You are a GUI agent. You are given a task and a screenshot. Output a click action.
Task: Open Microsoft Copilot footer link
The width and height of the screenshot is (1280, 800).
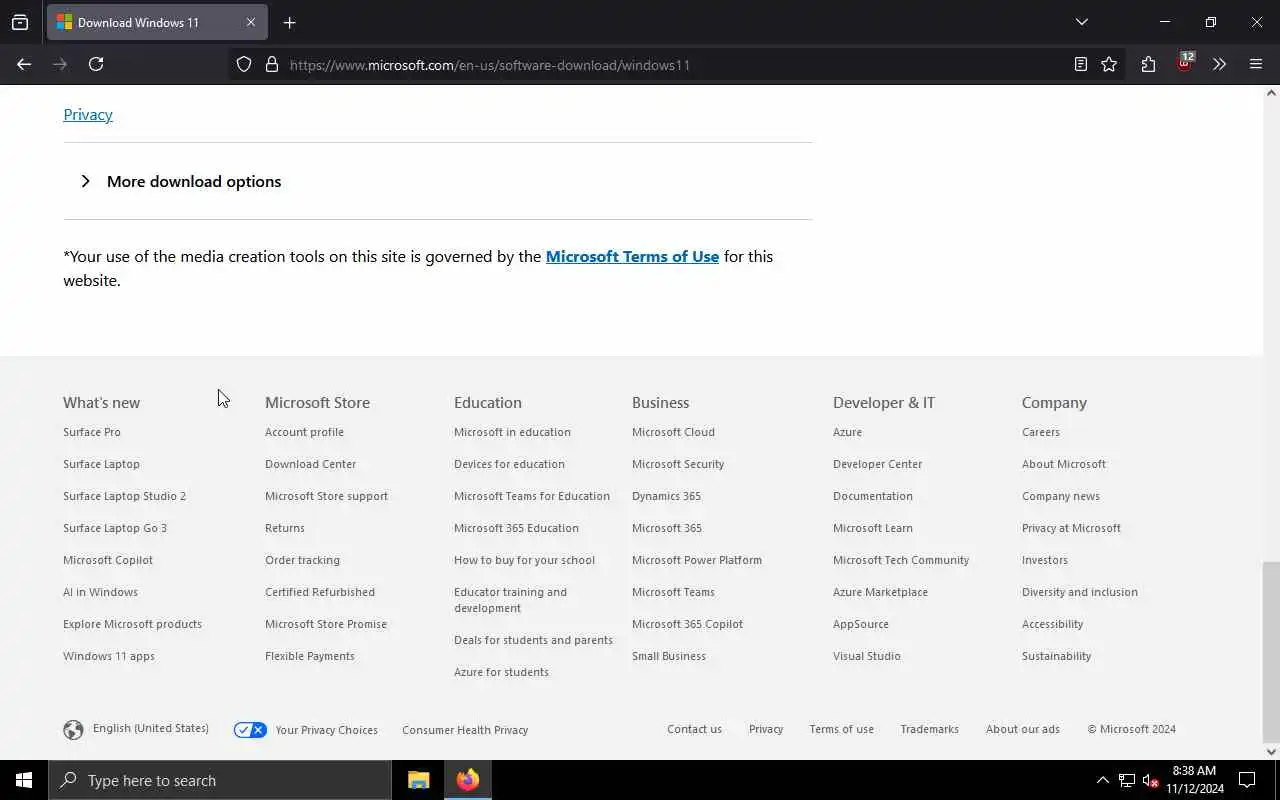[108, 560]
